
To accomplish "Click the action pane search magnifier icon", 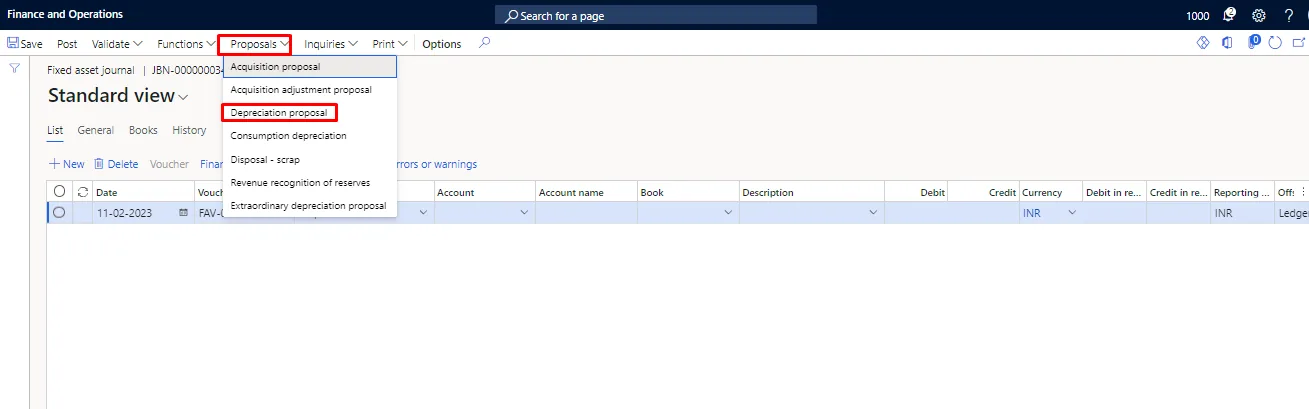I will pyautogui.click(x=485, y=43).
